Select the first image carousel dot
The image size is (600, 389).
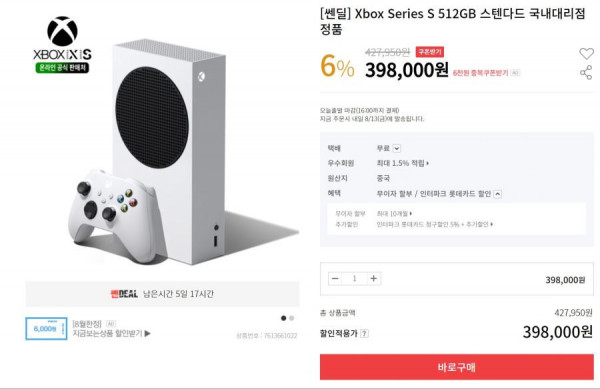(x=284, y=318)
